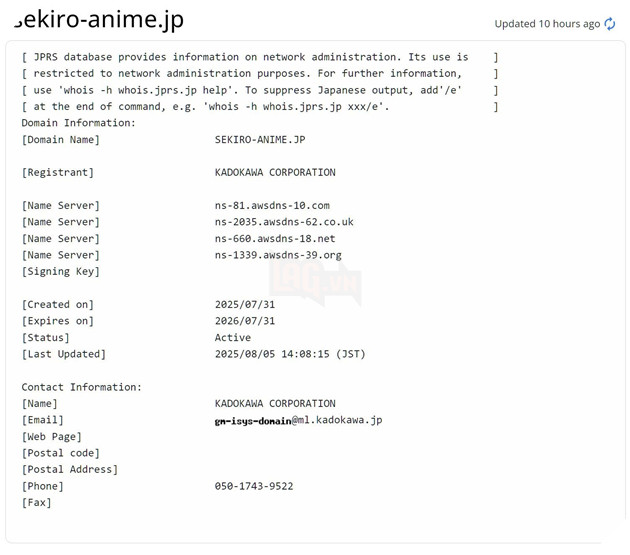Click the contact Name value KADOKAWA CORPORATION
This screenshot has width=630, height=555.
point(275,404)
